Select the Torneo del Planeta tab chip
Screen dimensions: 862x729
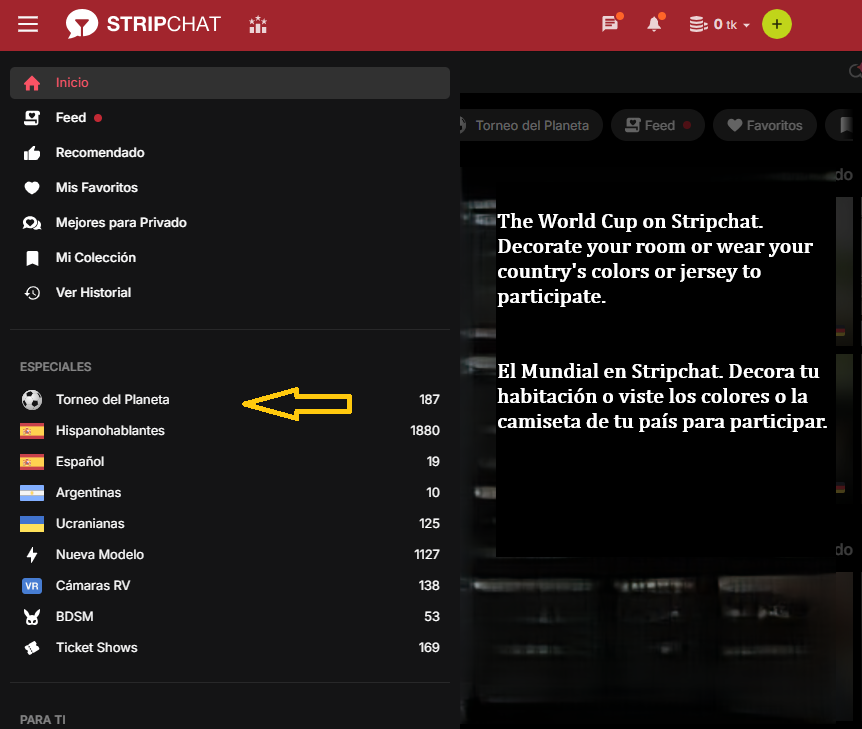(530, 125)
